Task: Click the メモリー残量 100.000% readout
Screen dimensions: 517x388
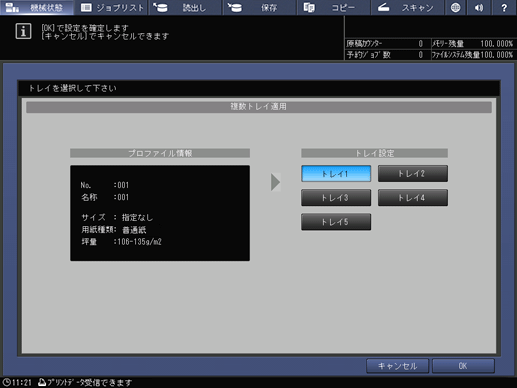Action: point(473,44)
